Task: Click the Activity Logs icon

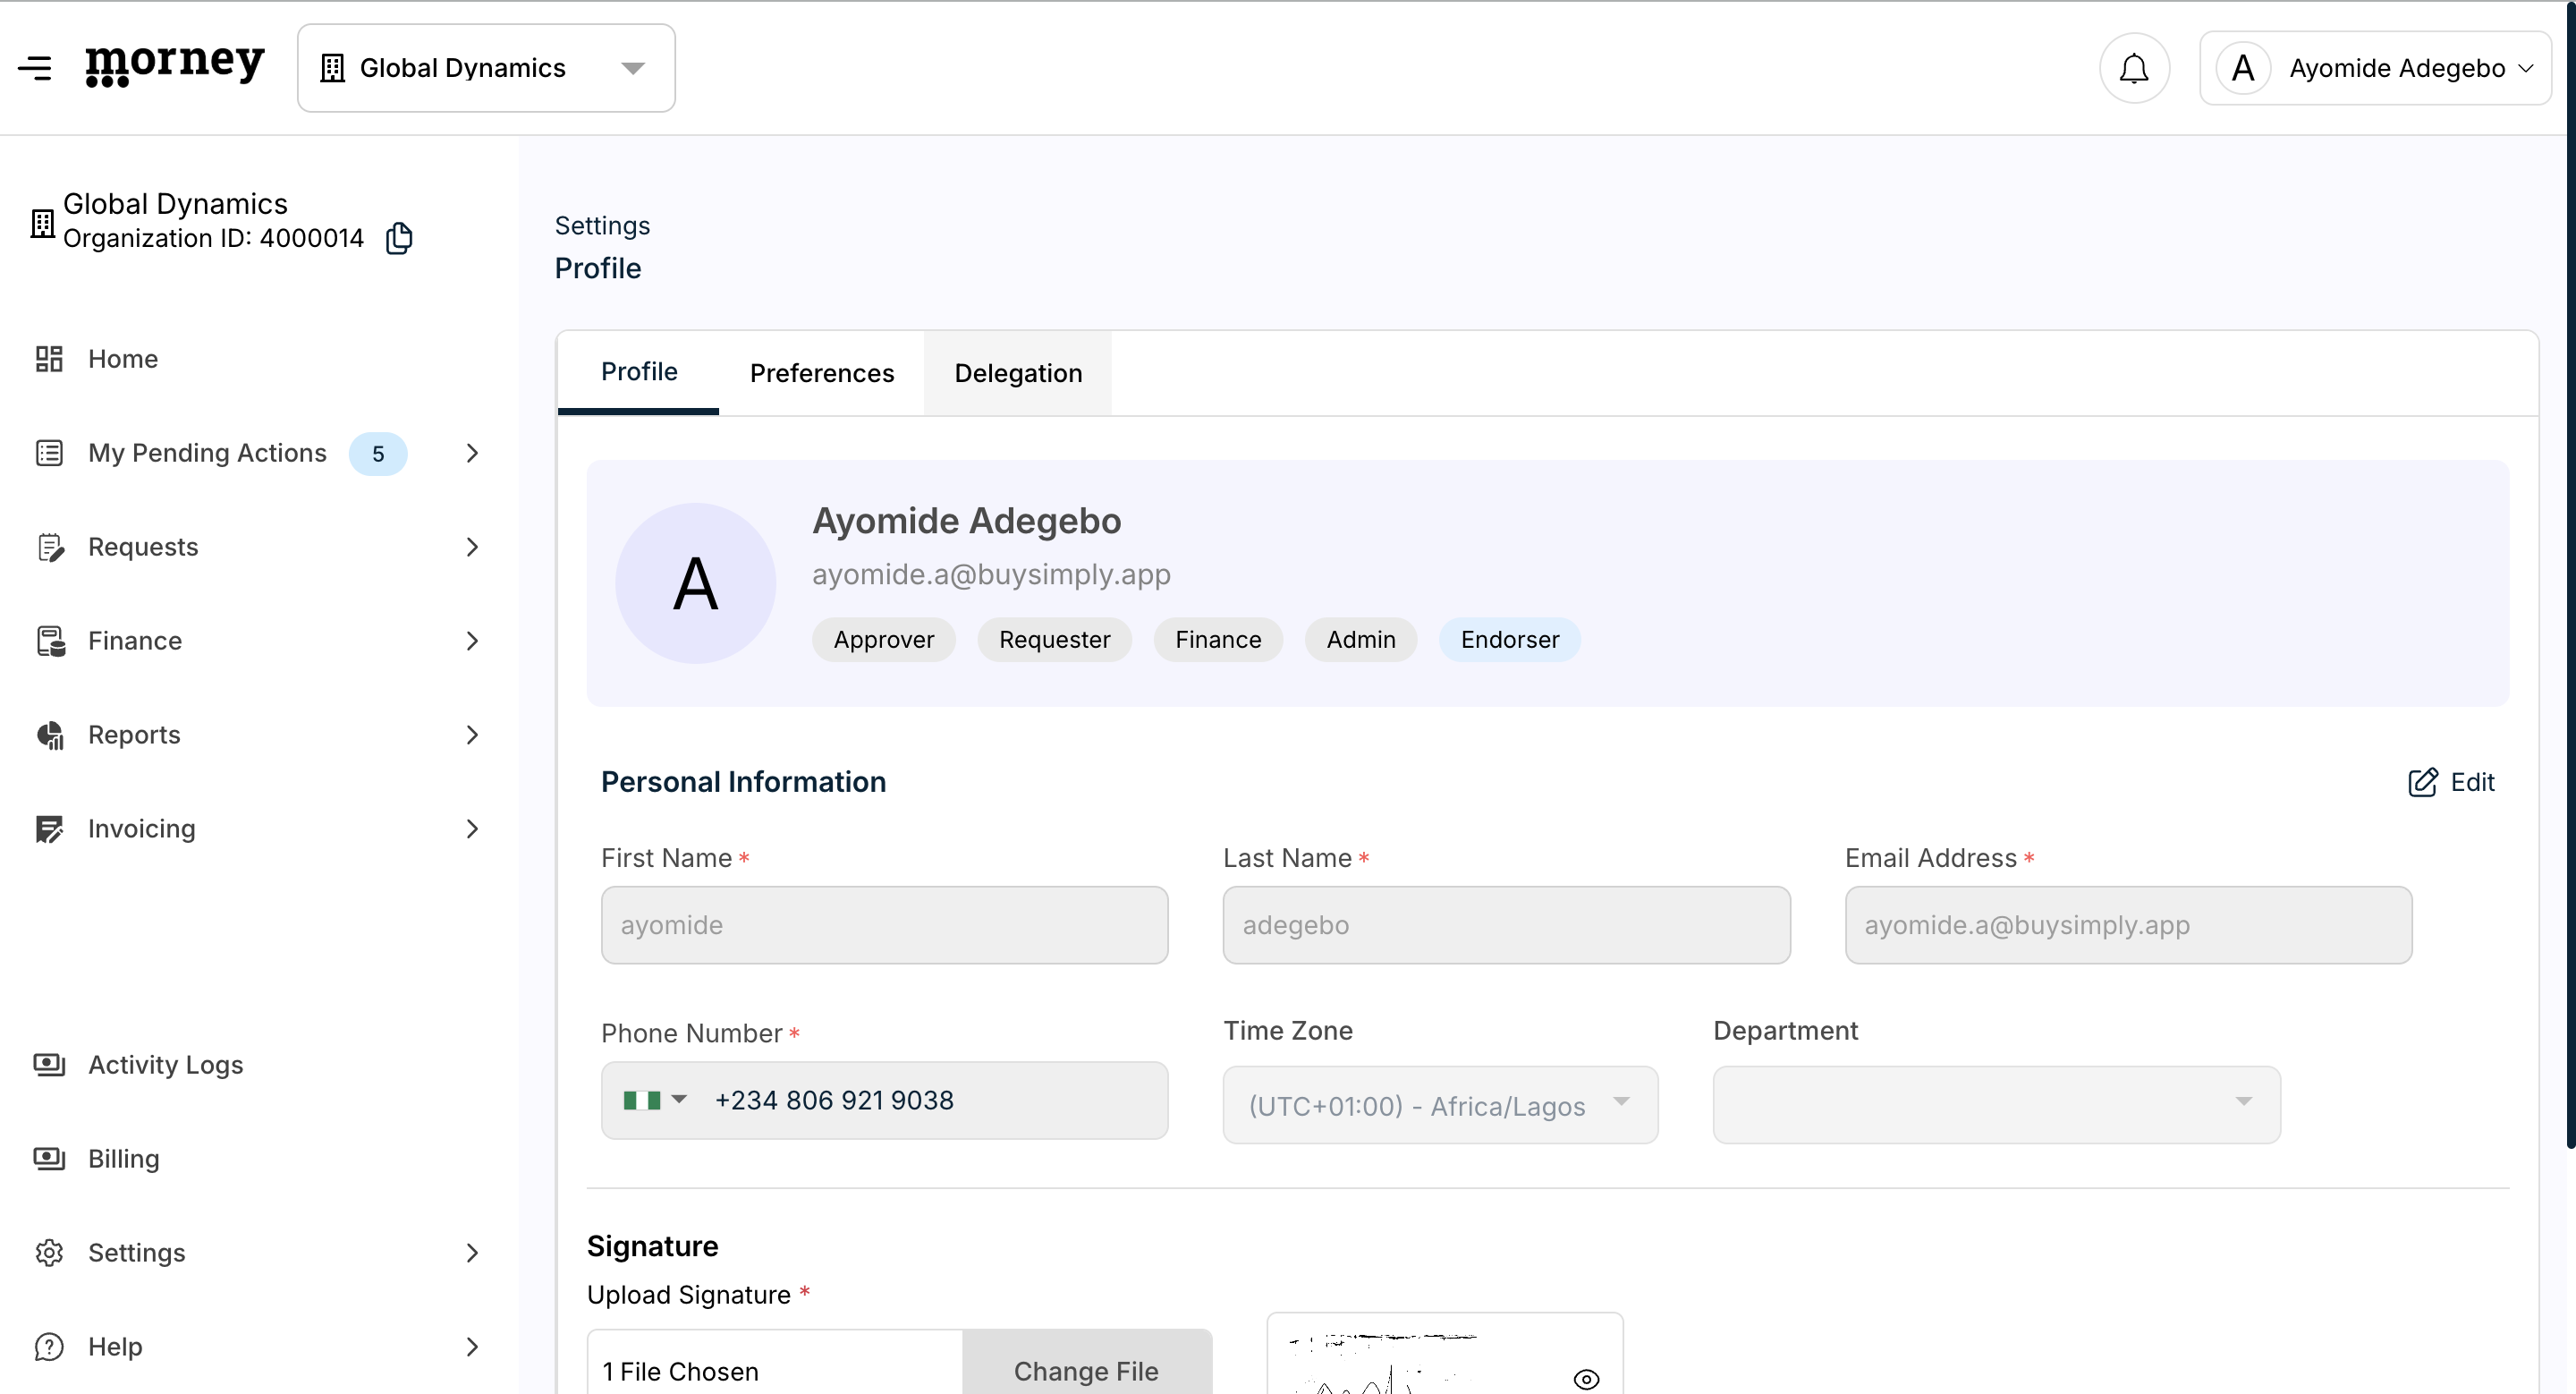Action: click(49, 1065)
